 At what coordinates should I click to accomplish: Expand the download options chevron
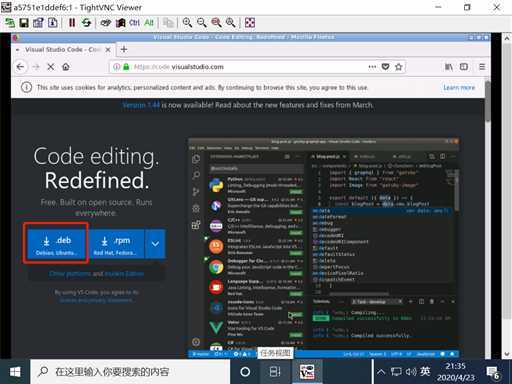[x=155, y=244]
